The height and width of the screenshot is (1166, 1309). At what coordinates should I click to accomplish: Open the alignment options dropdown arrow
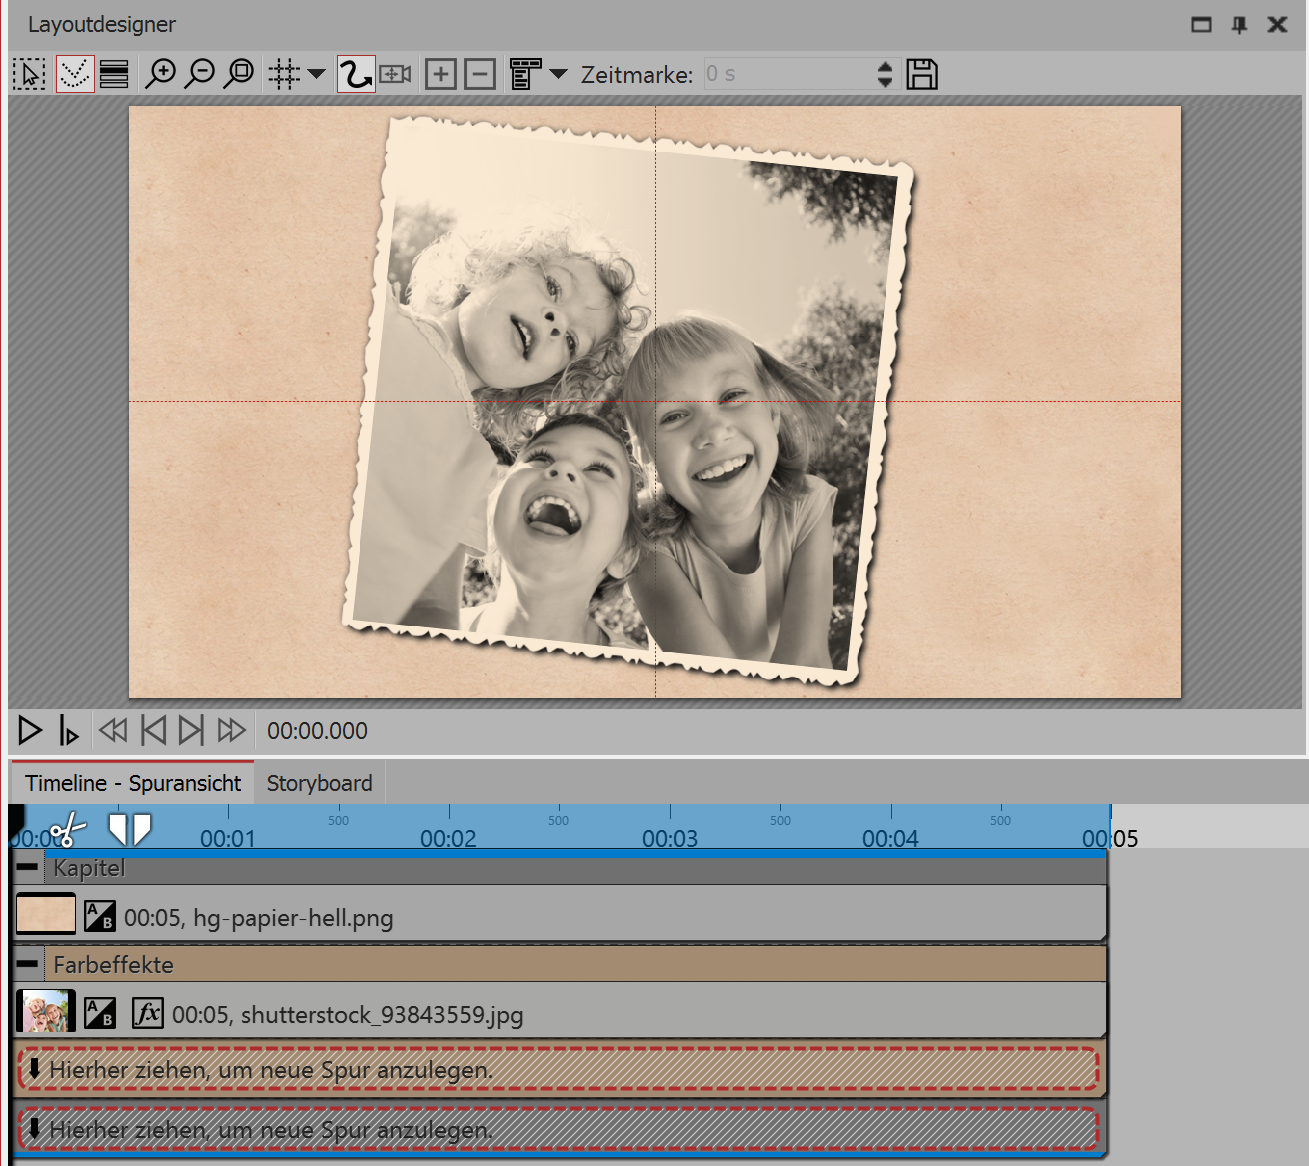559,74
